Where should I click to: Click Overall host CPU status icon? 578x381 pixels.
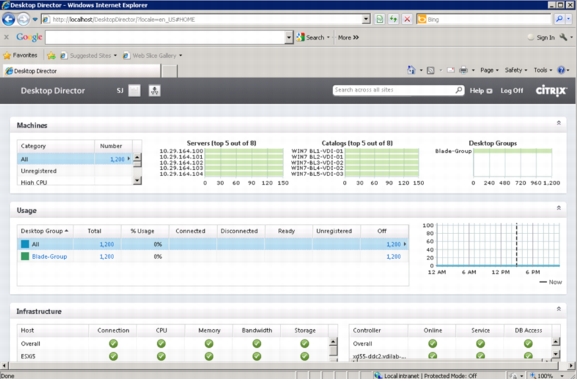(x=161, y=343)
